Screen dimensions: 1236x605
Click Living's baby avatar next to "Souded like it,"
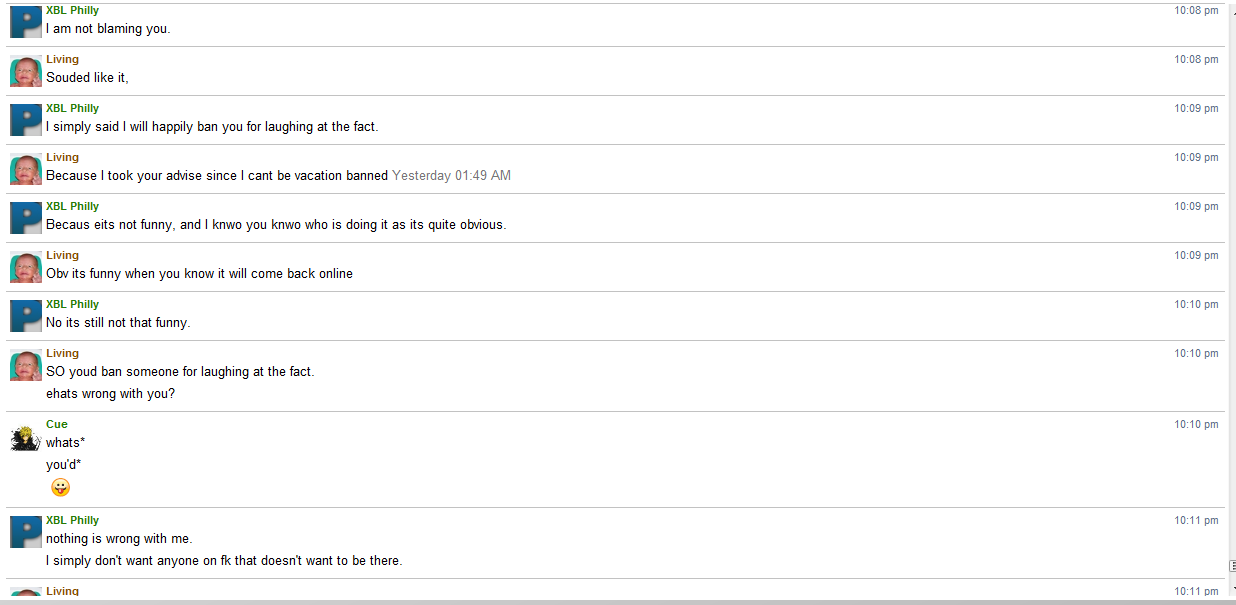26,71
